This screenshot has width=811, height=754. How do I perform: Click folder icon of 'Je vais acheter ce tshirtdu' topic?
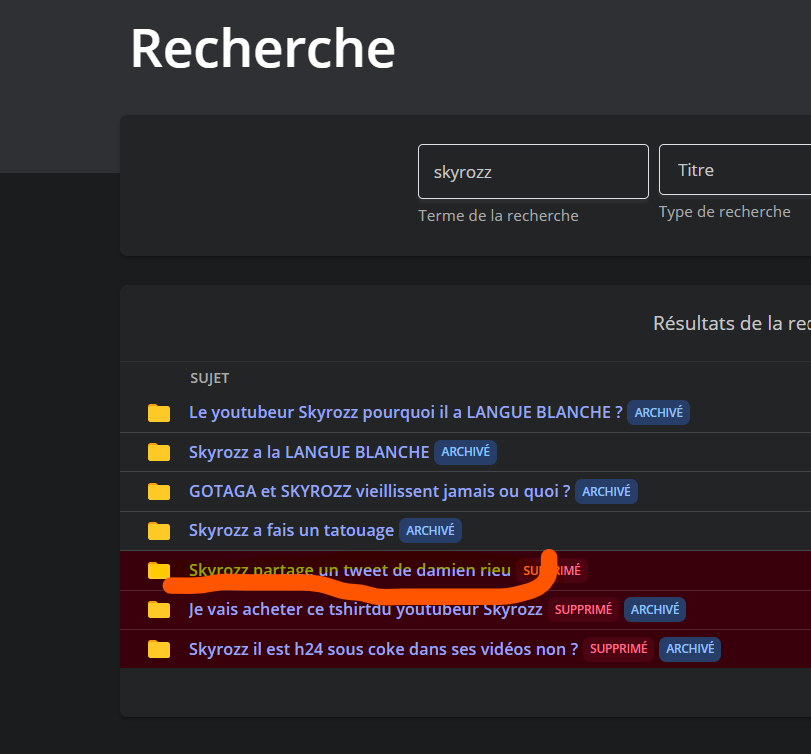159,609
